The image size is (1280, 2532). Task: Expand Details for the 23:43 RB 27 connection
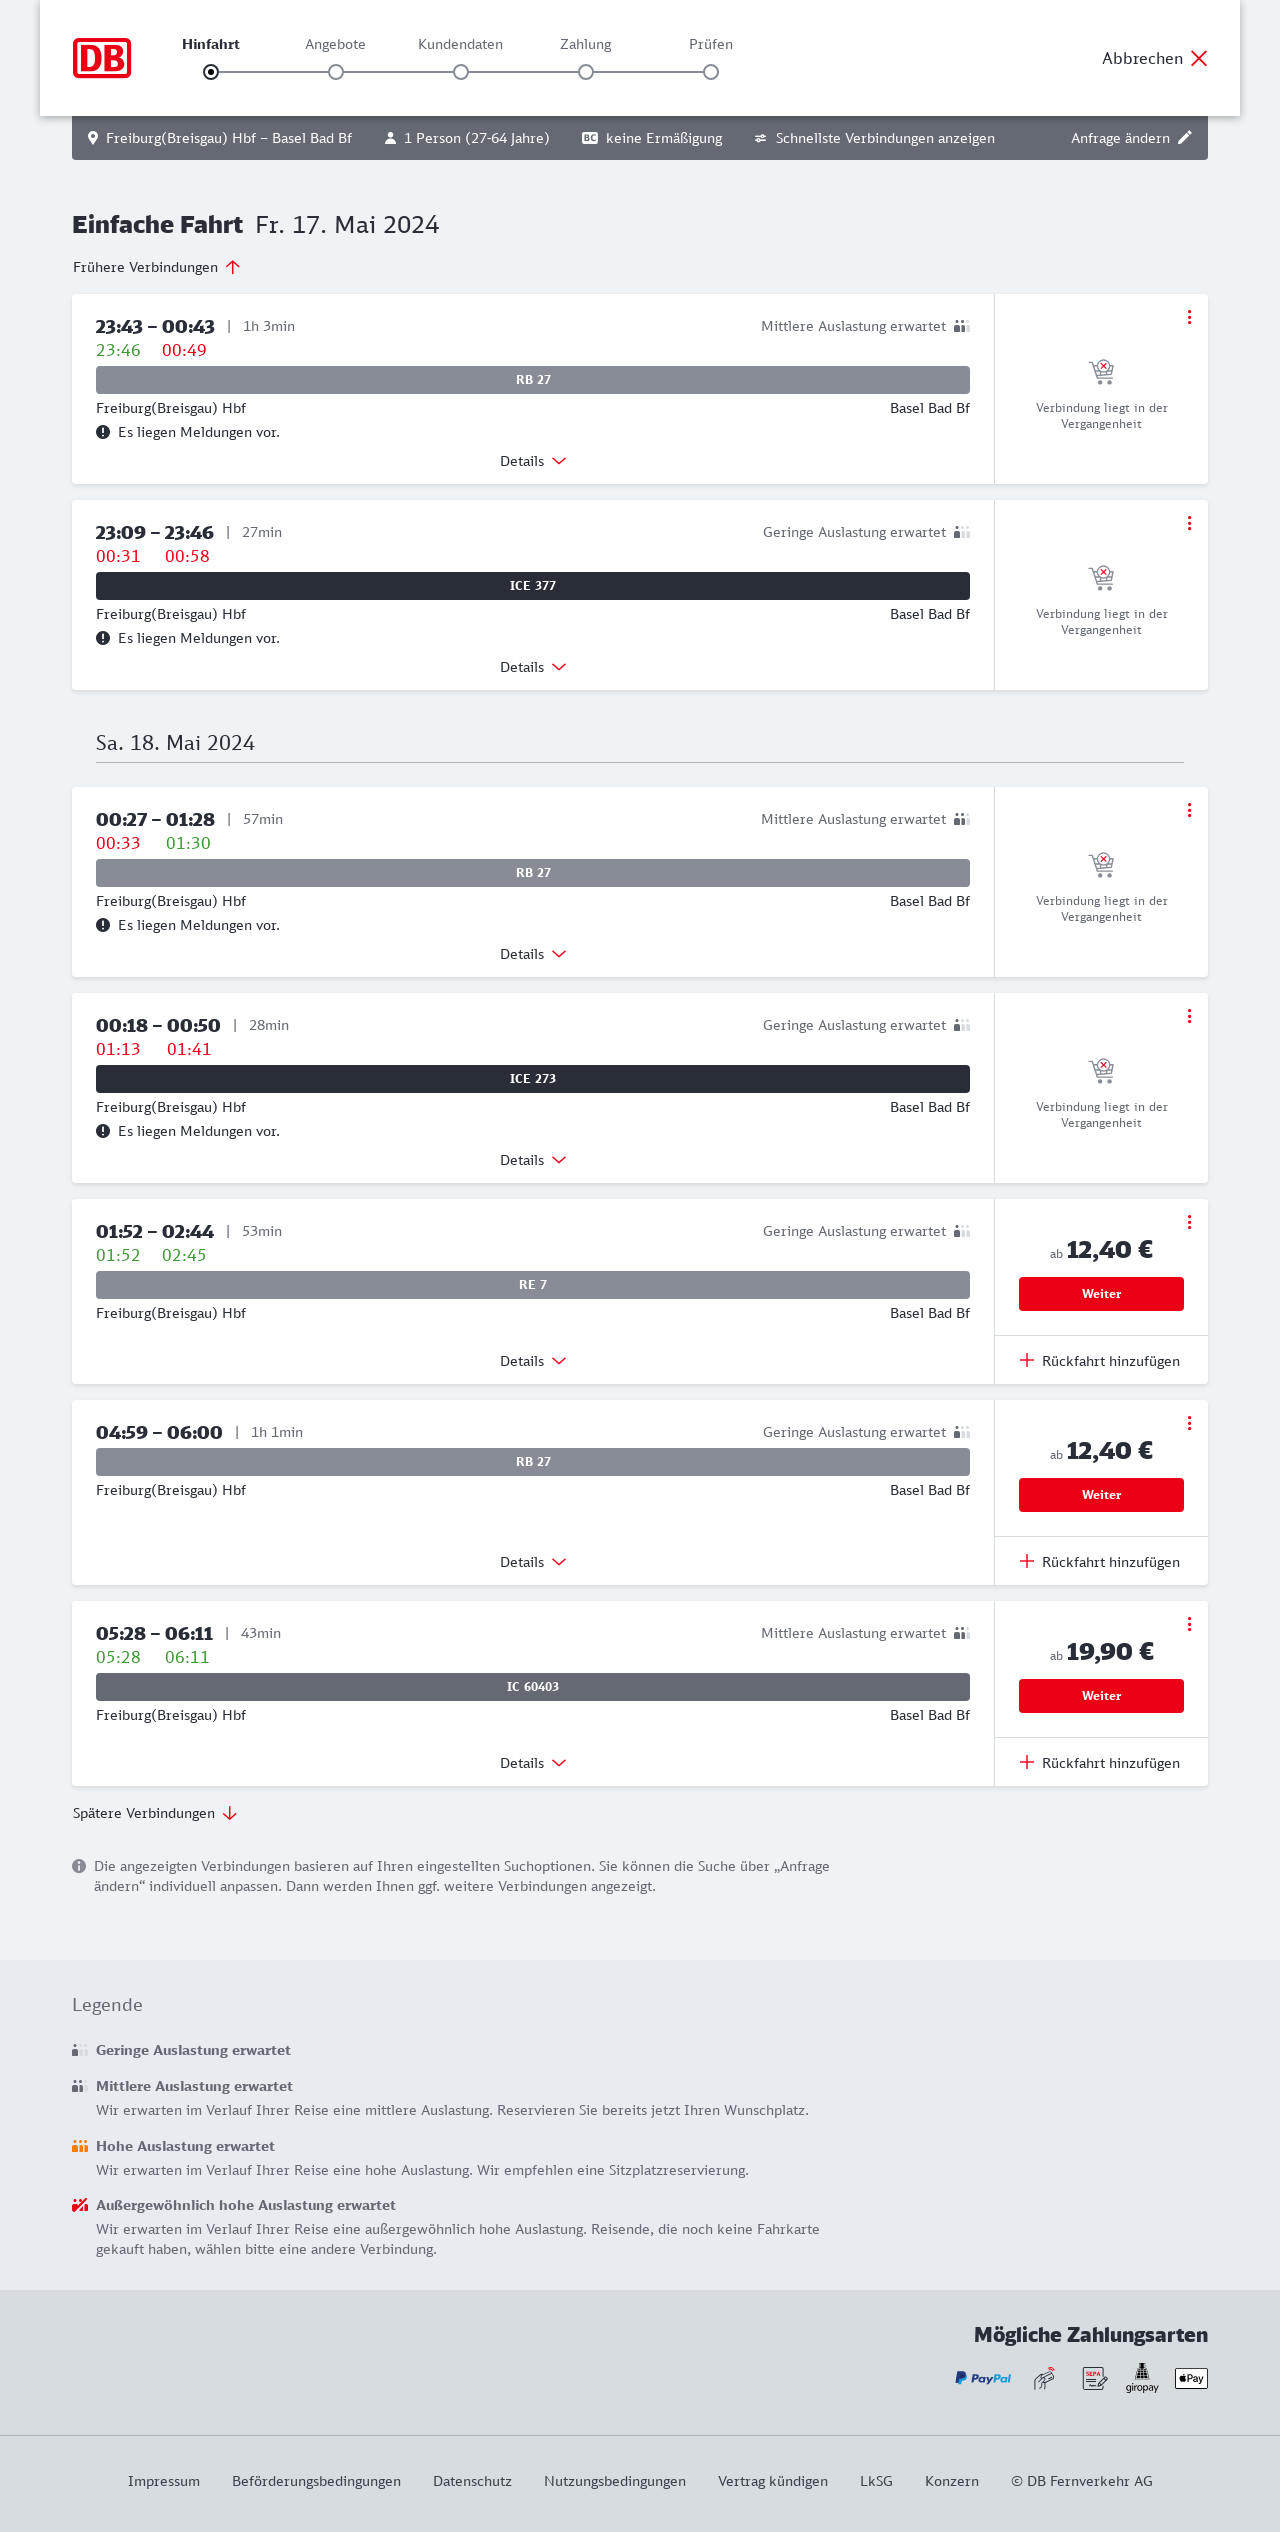click(x=533, y=461)
